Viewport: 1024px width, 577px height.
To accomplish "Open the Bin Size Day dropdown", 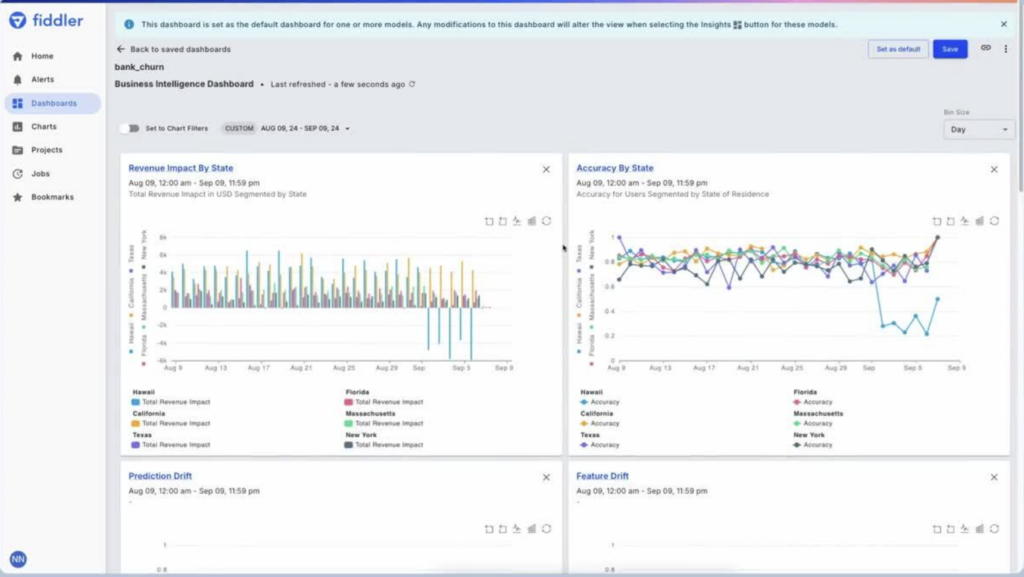I will (x=978, y=129).
